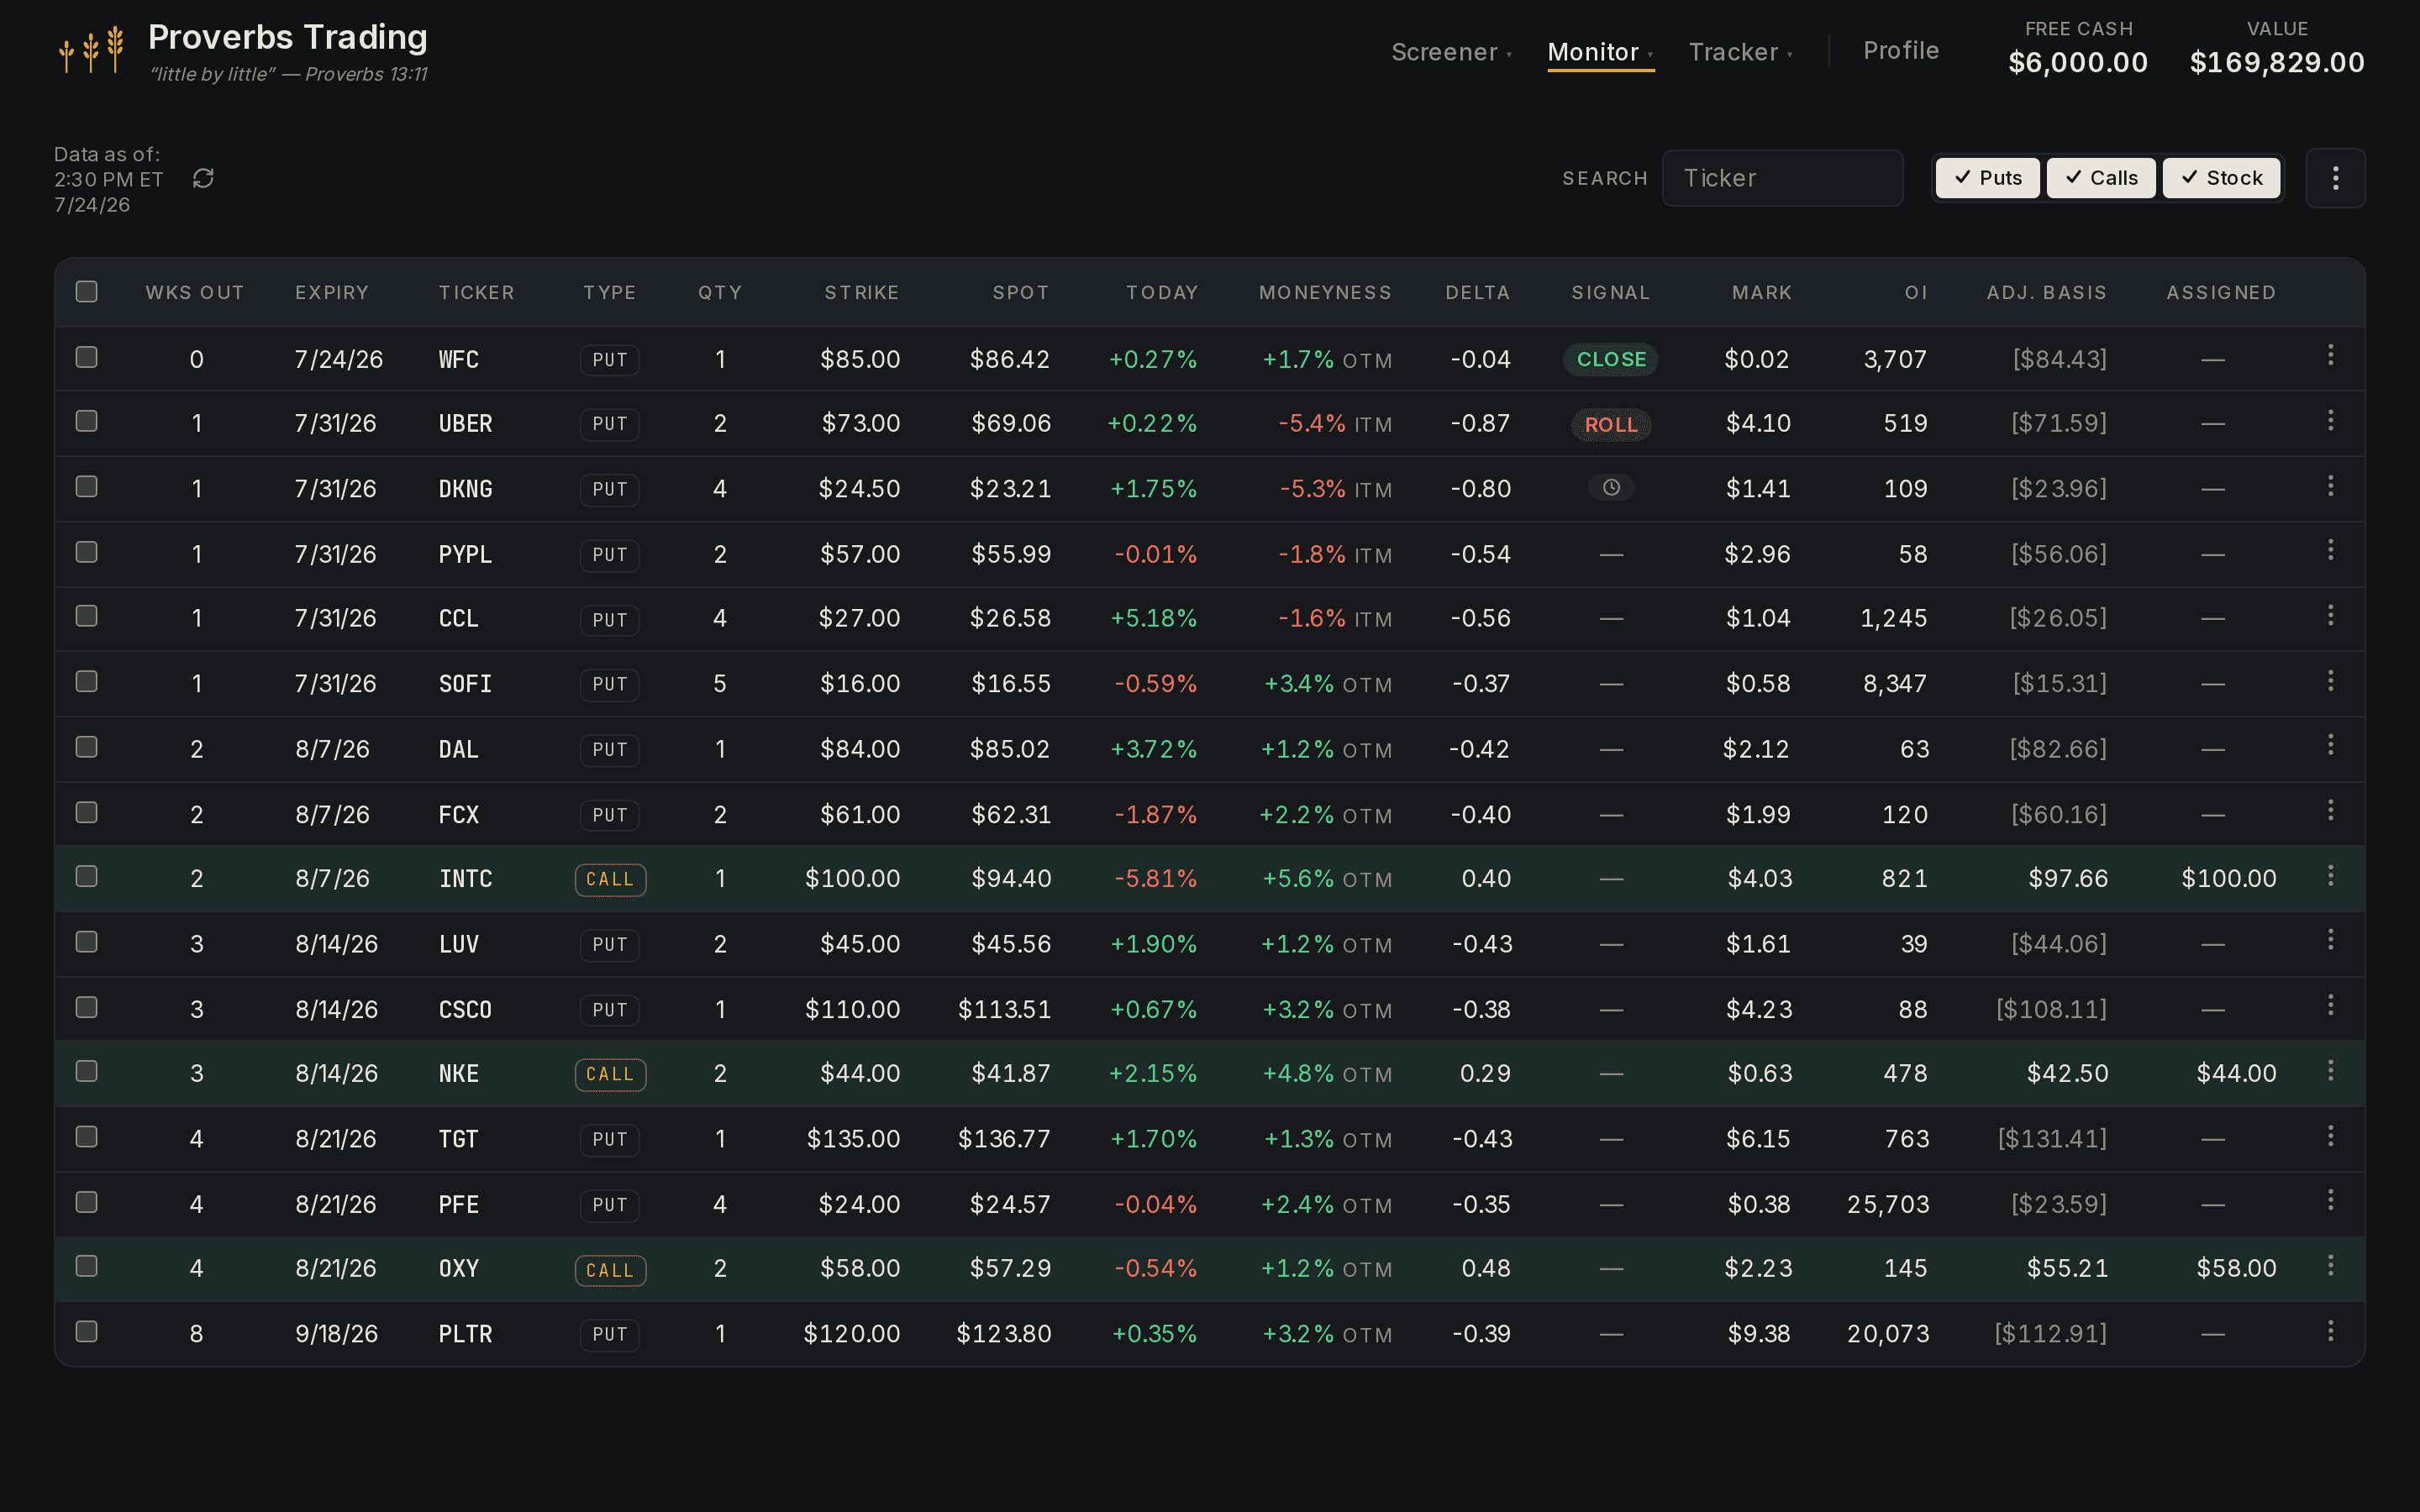Click the PLTR ticker cell
2420x1512 pixels.
click(465, 1333)
